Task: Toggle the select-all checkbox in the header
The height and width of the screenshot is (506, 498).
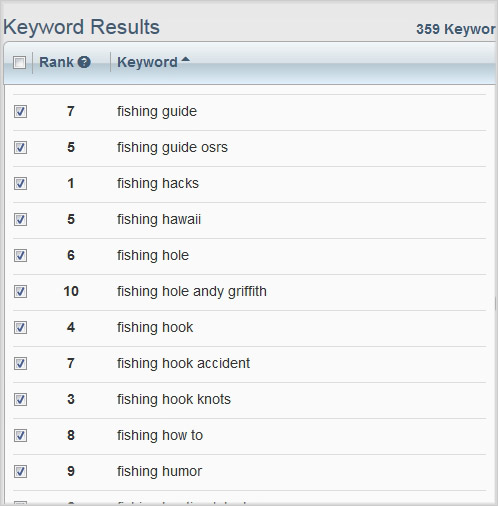Action: [x=19, y=62]
